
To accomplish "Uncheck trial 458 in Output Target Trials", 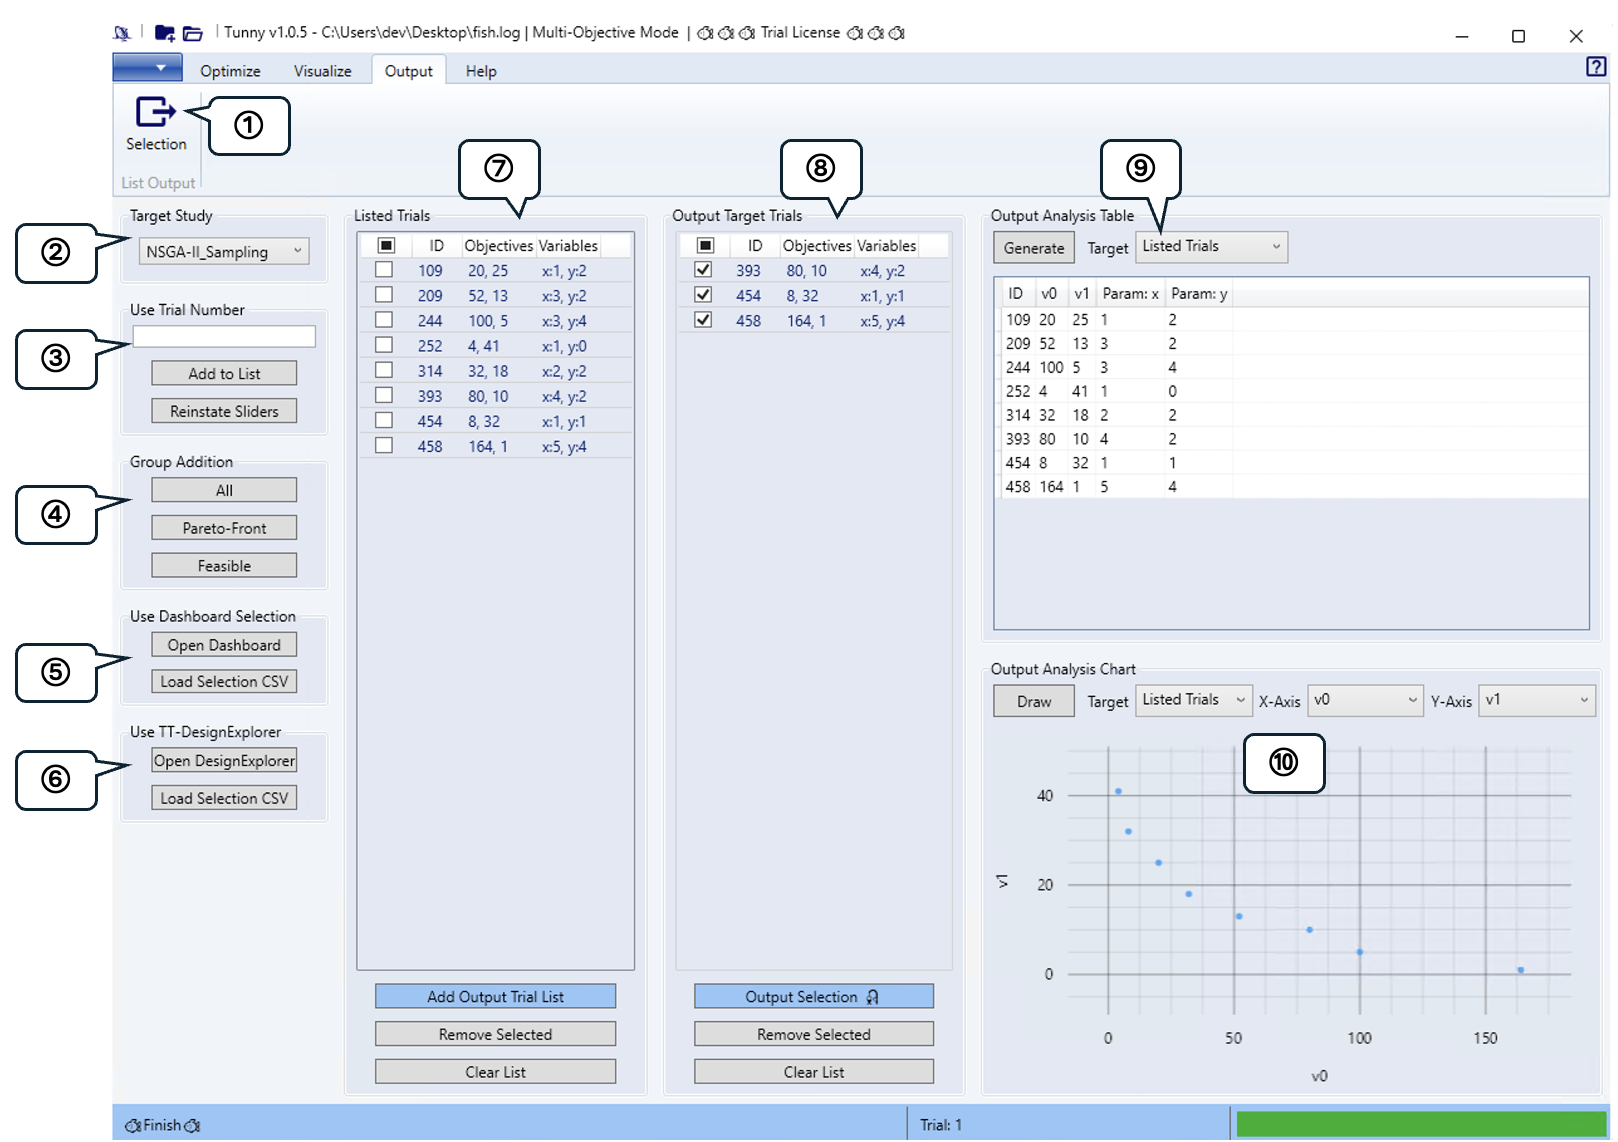I will [703, 320].
